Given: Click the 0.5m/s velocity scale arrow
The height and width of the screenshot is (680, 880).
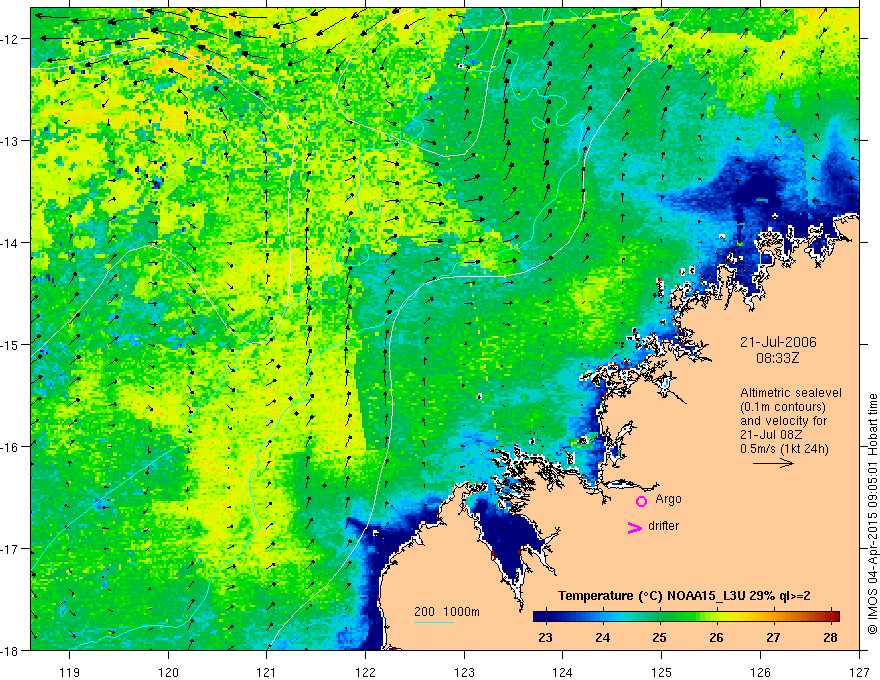Looking at the screenshot, I should [x=773, y=463].
